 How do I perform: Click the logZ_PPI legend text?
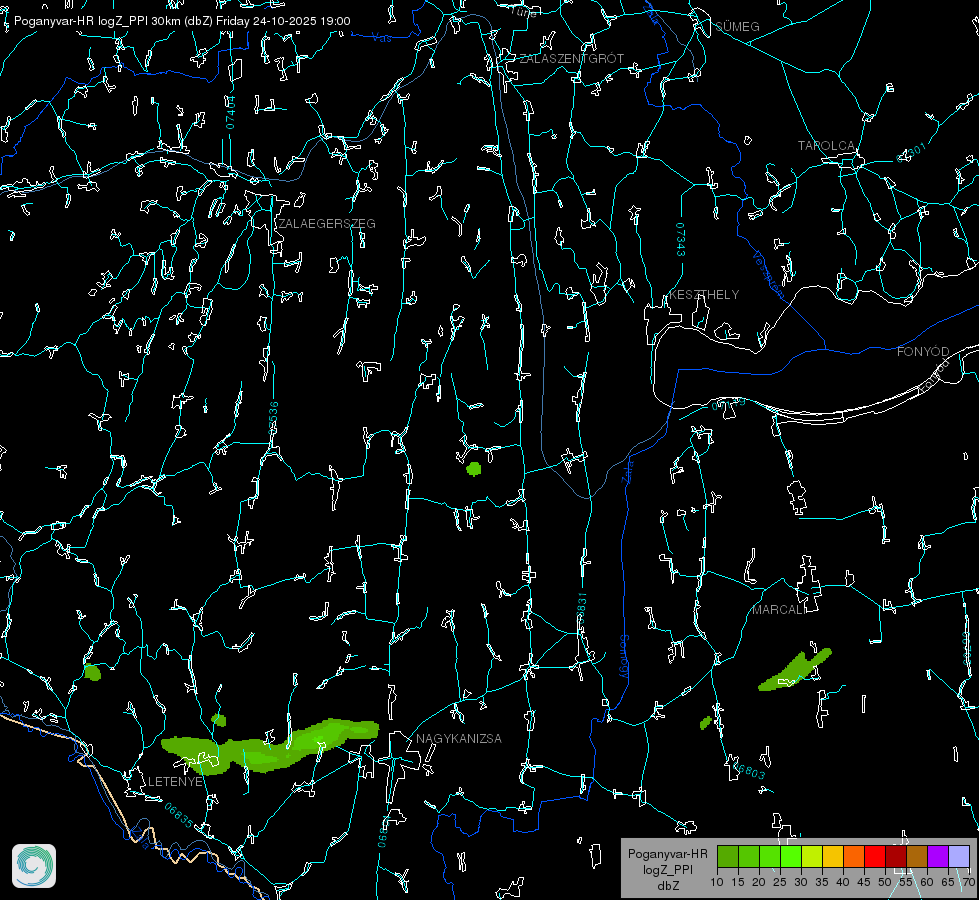667,869
